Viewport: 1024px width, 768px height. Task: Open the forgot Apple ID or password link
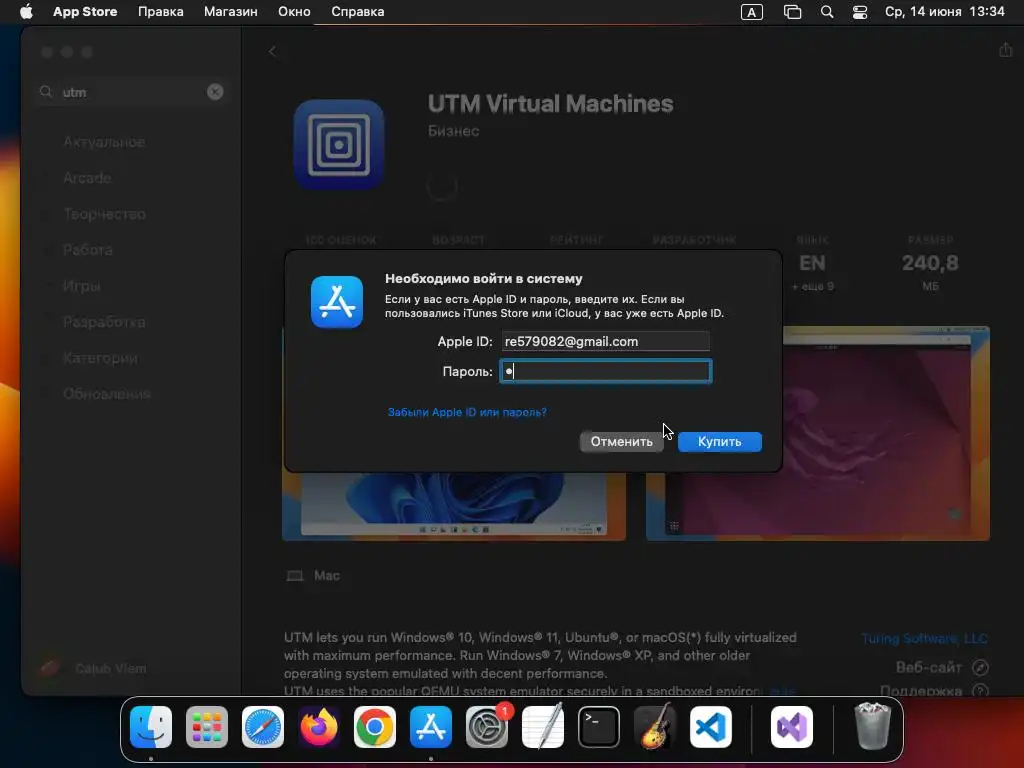pos(467,412)
